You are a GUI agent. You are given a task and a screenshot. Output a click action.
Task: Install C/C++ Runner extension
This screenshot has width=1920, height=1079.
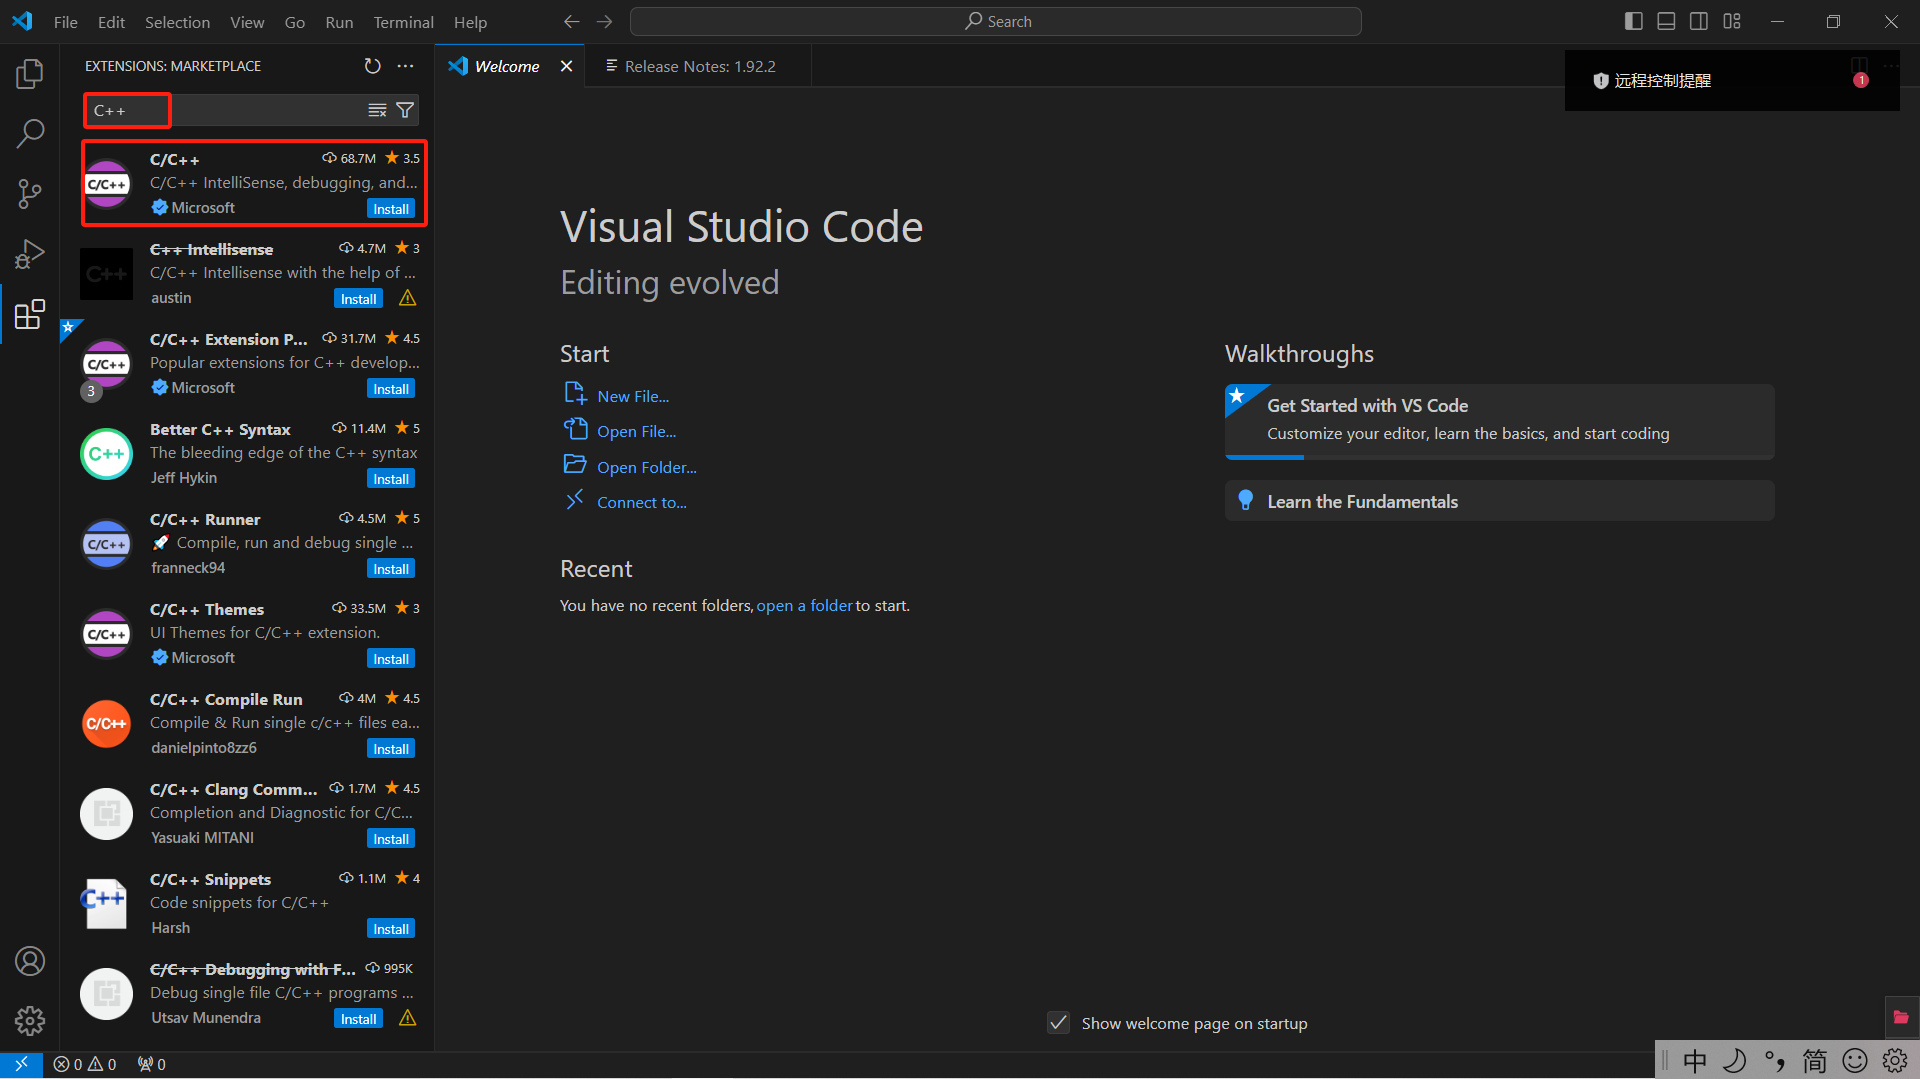coord(391,569)
